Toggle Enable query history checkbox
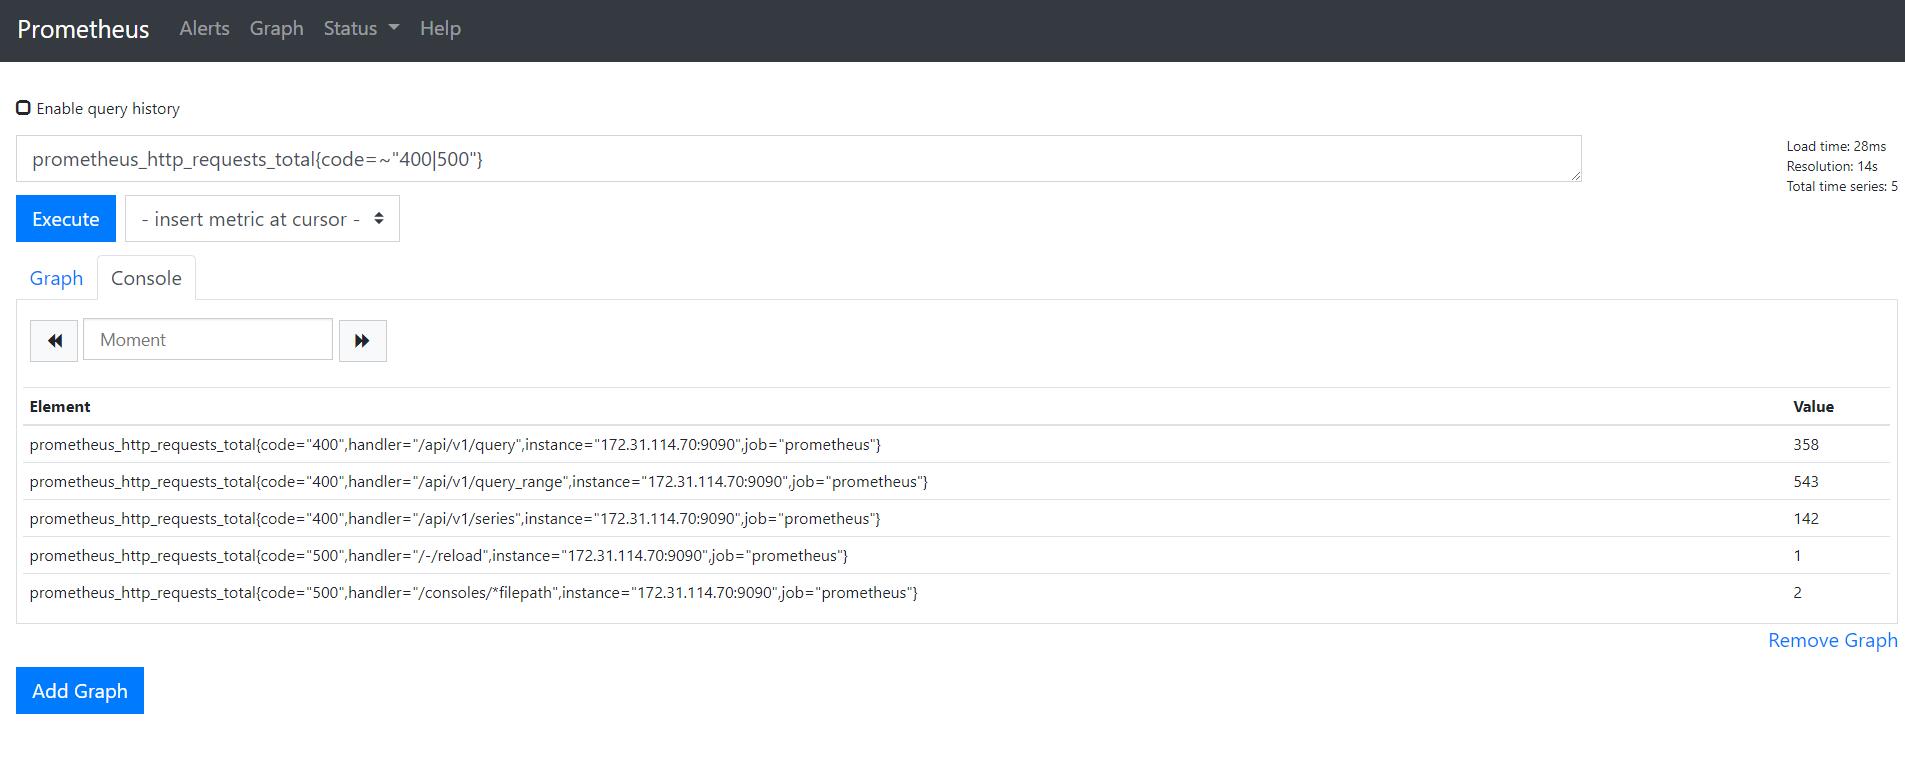 (23, 108)
